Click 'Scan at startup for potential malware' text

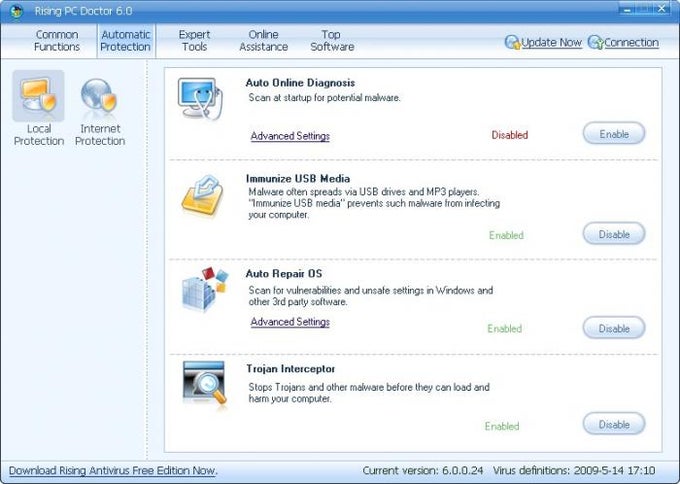tap(324, 98)
